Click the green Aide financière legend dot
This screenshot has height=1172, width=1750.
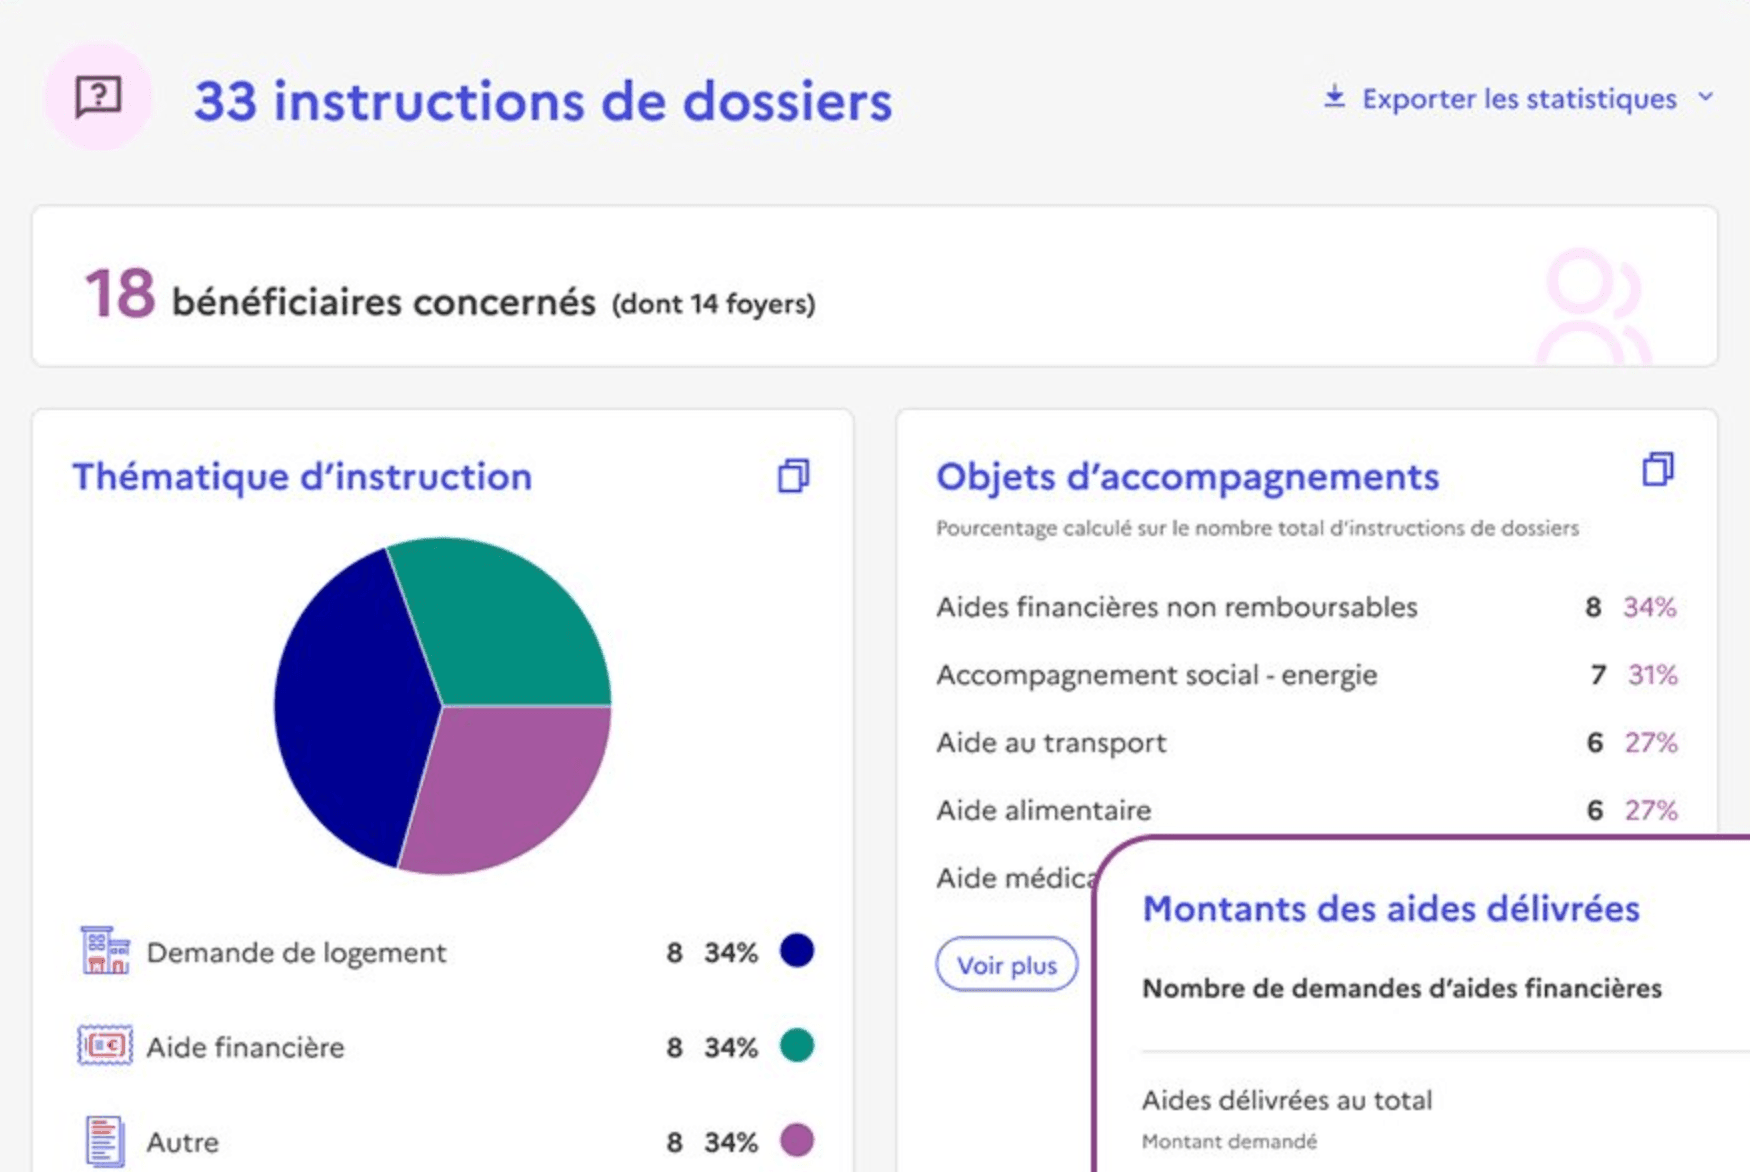[796, 1046]
